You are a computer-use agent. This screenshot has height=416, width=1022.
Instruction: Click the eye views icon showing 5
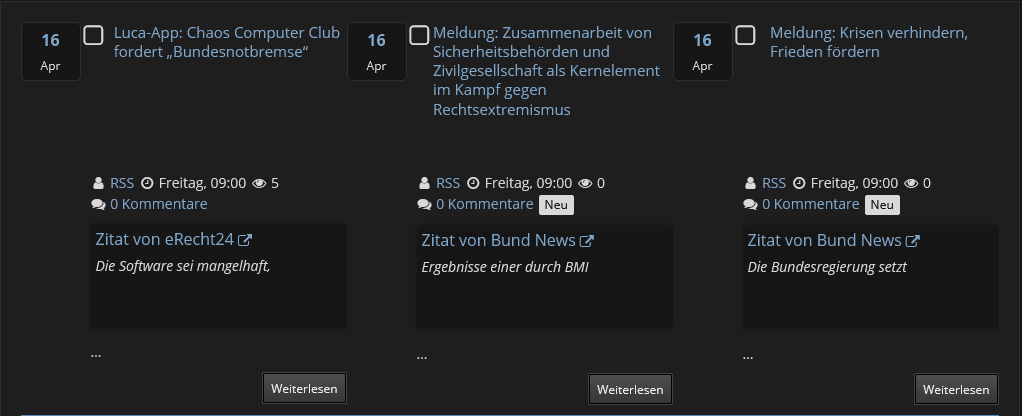pyautogui.click(x=259, y=183)
